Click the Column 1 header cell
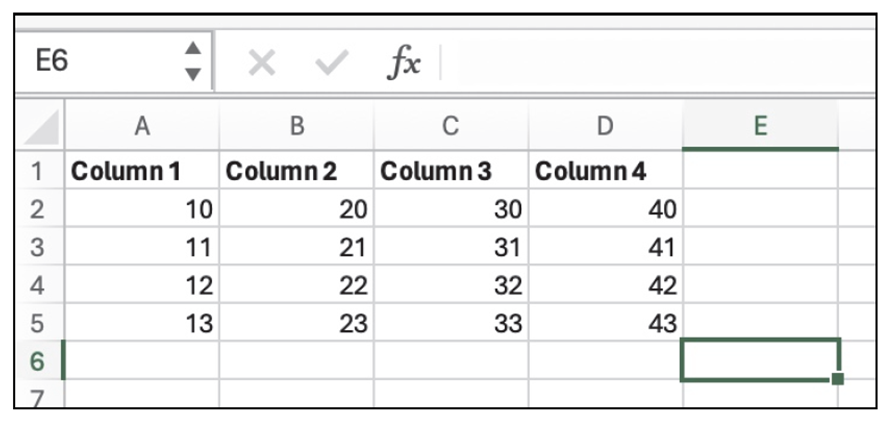 point(142,171)
